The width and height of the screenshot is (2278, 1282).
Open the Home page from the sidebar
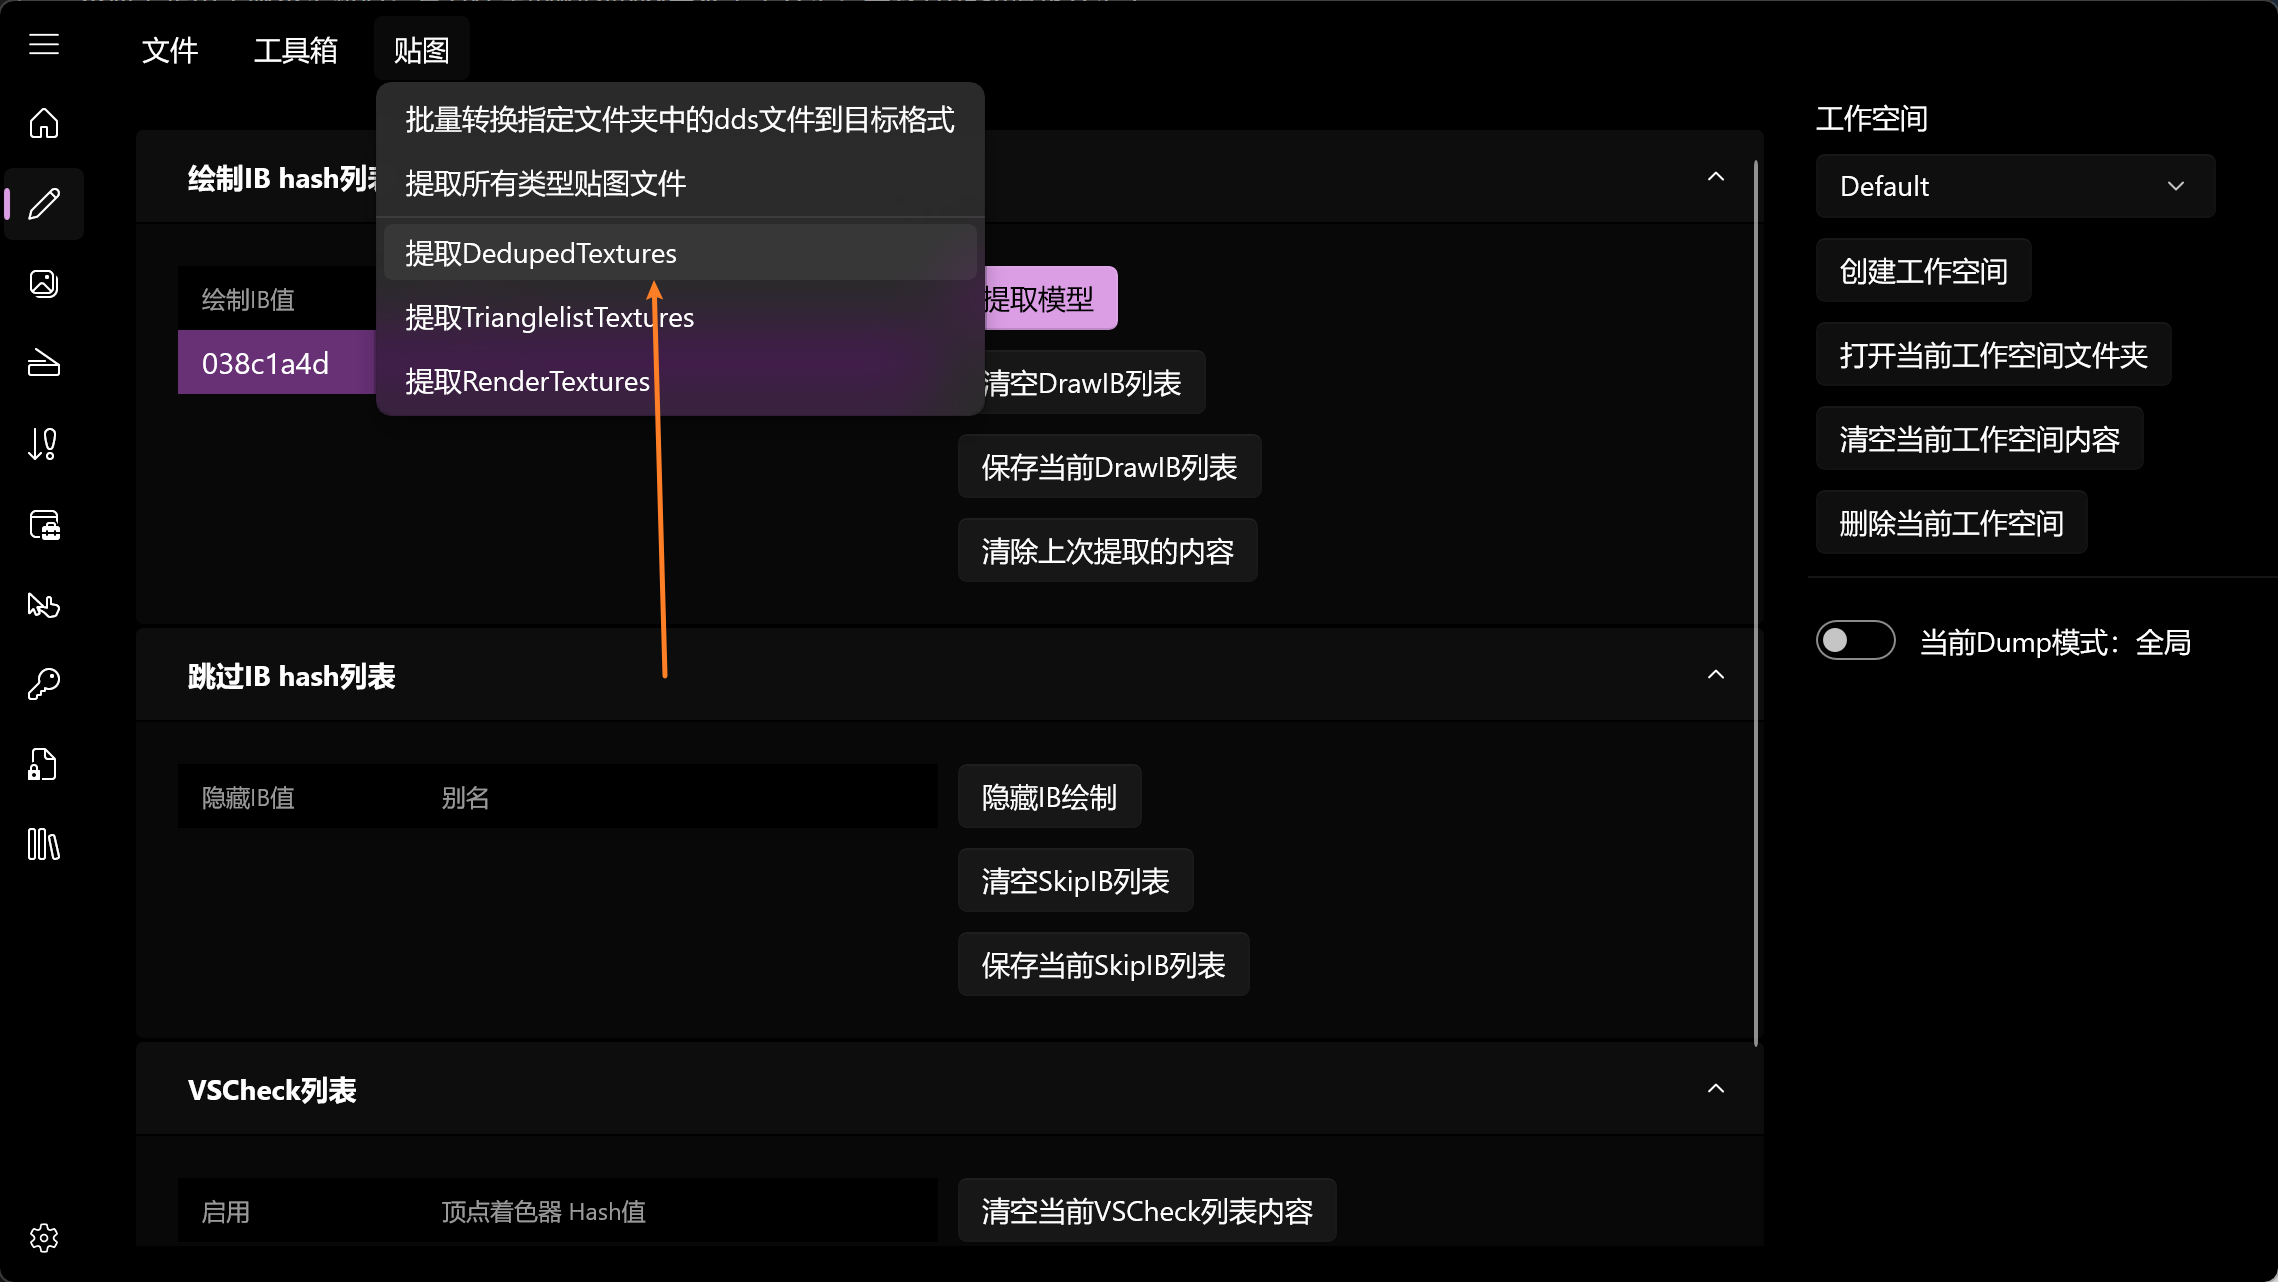click(43, 122)
